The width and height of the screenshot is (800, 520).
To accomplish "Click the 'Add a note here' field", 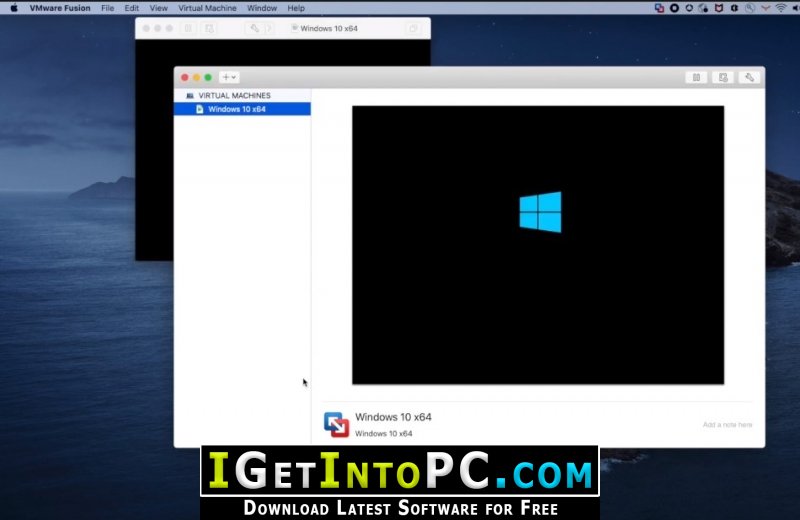I will point(727,425).
